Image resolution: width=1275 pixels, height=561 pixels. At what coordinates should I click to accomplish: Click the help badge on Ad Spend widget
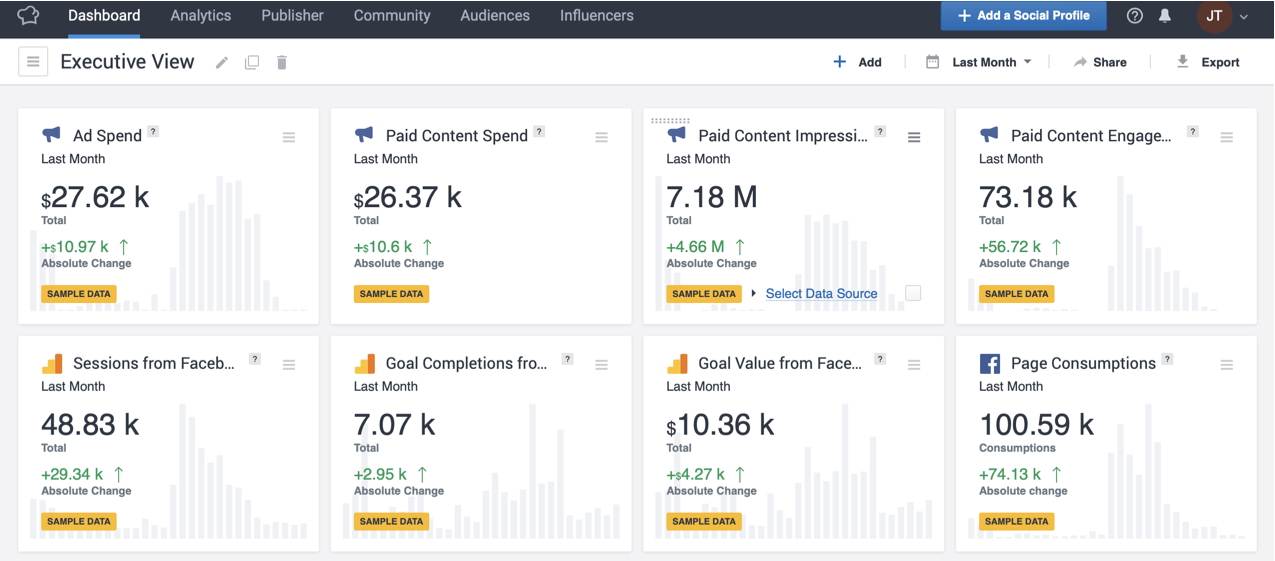(x=153, y=132)
